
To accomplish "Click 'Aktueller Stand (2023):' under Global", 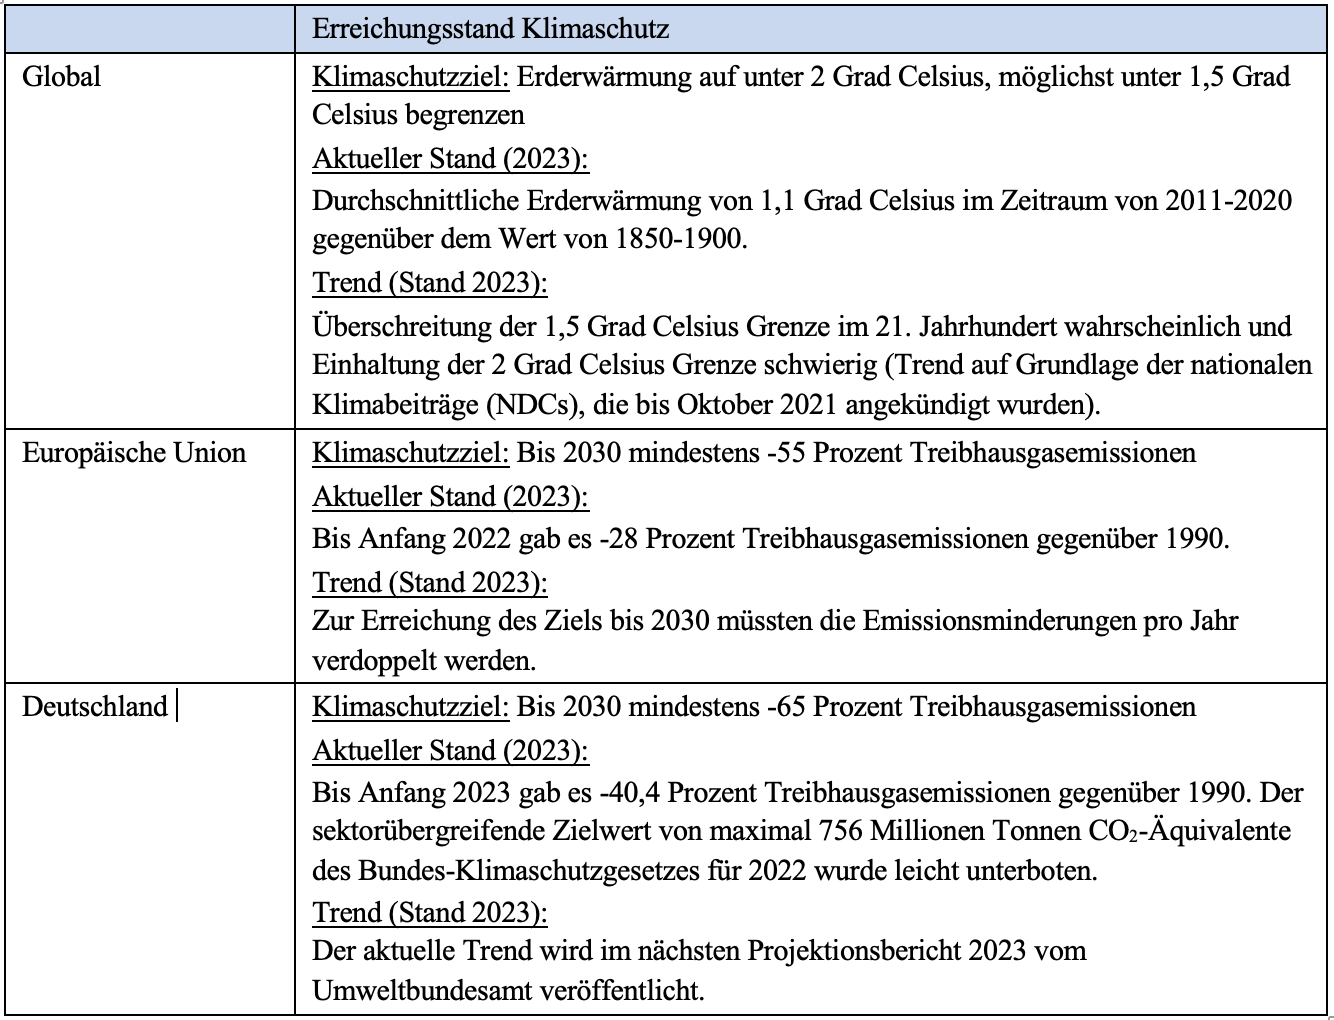I will (x=450, y=159).
